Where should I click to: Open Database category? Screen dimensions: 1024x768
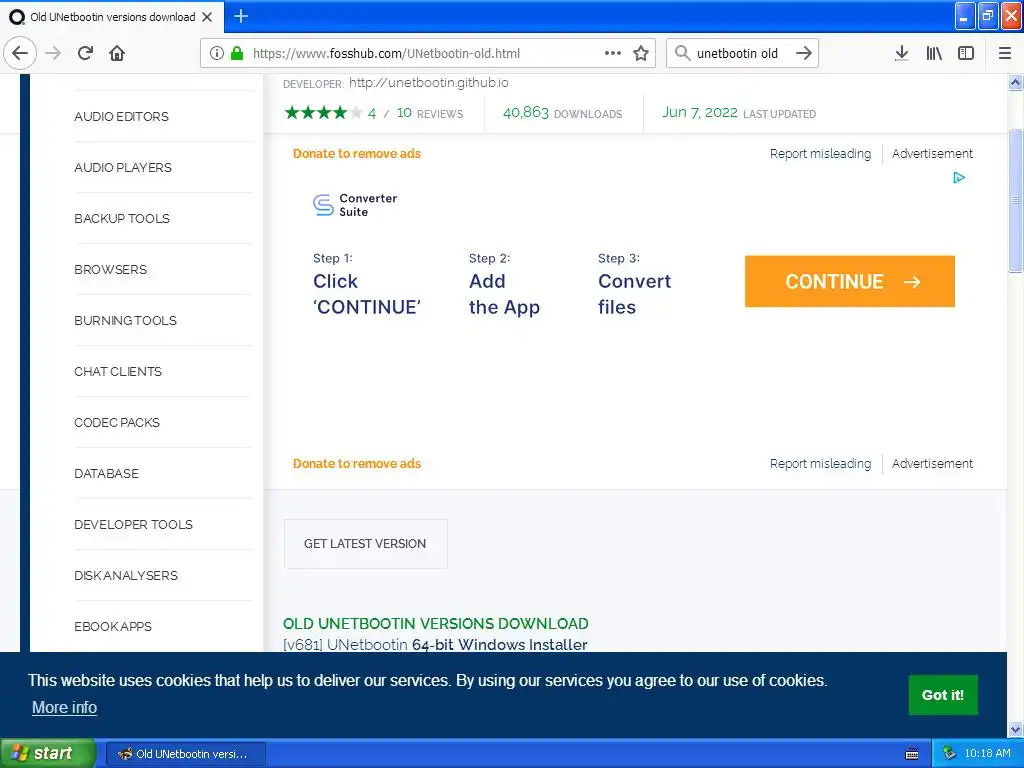point(106,473)
